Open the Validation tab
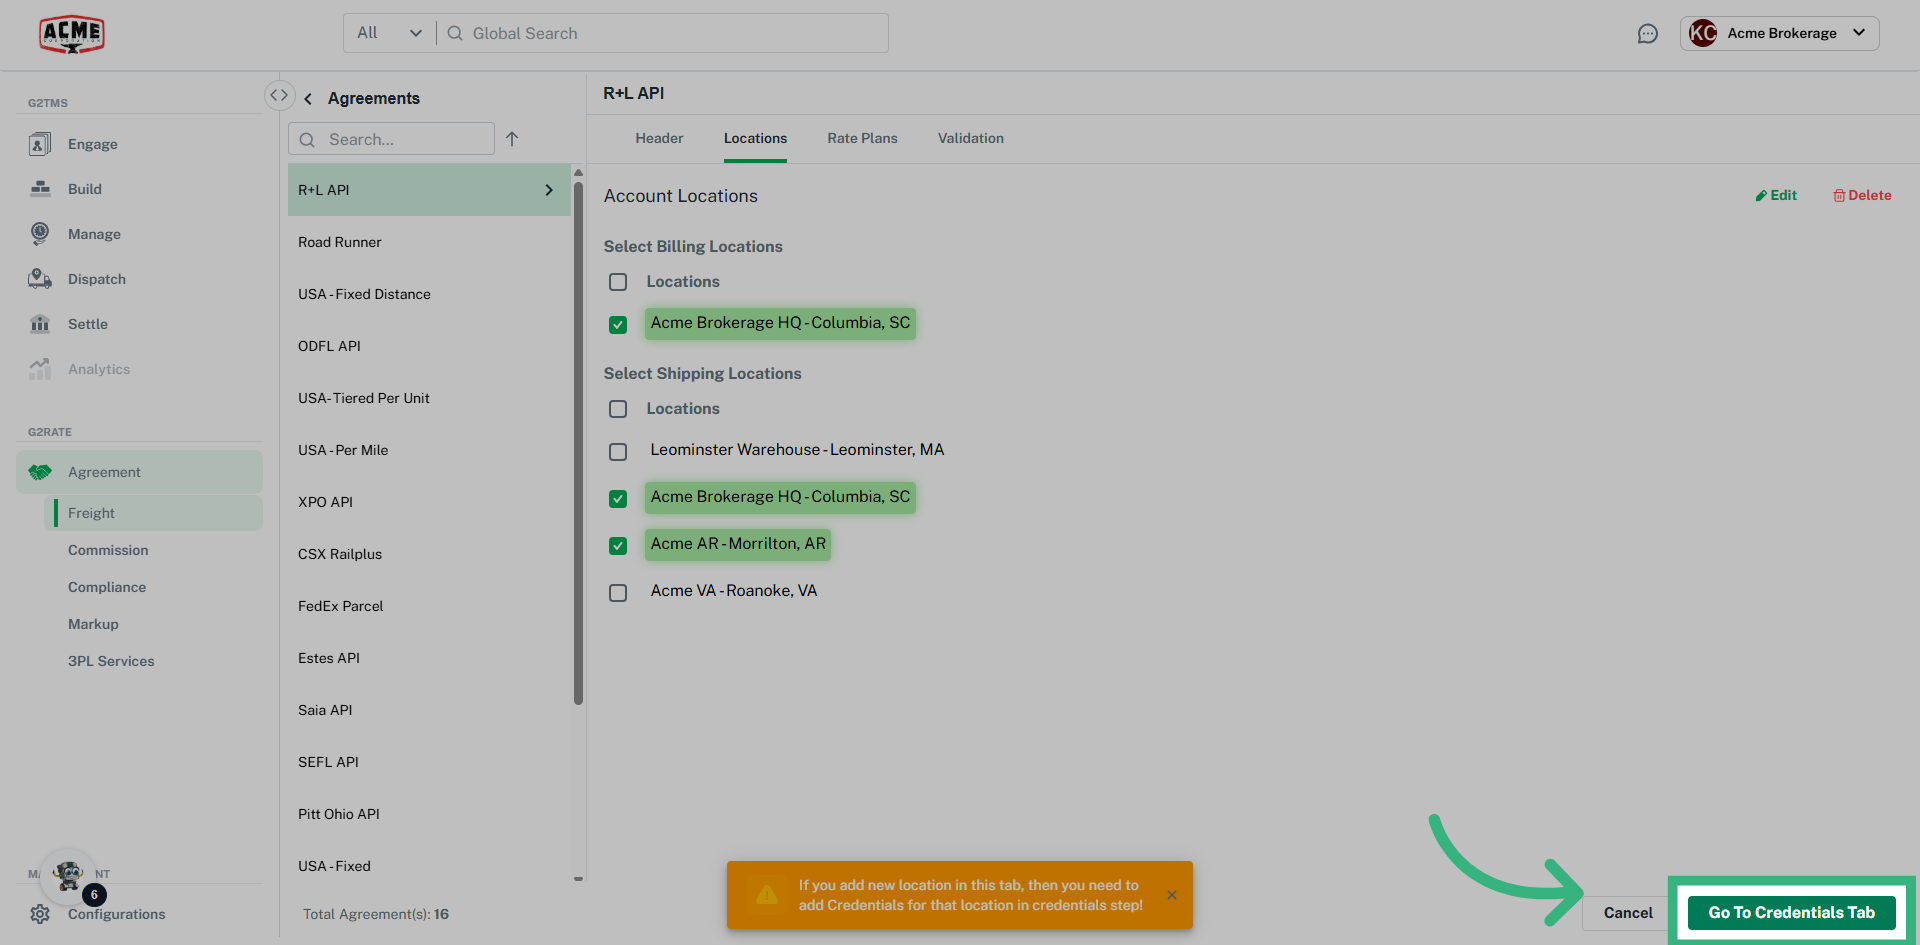Screen dimensions: 1920x945 pyautogui.click(x=970, y=138)
